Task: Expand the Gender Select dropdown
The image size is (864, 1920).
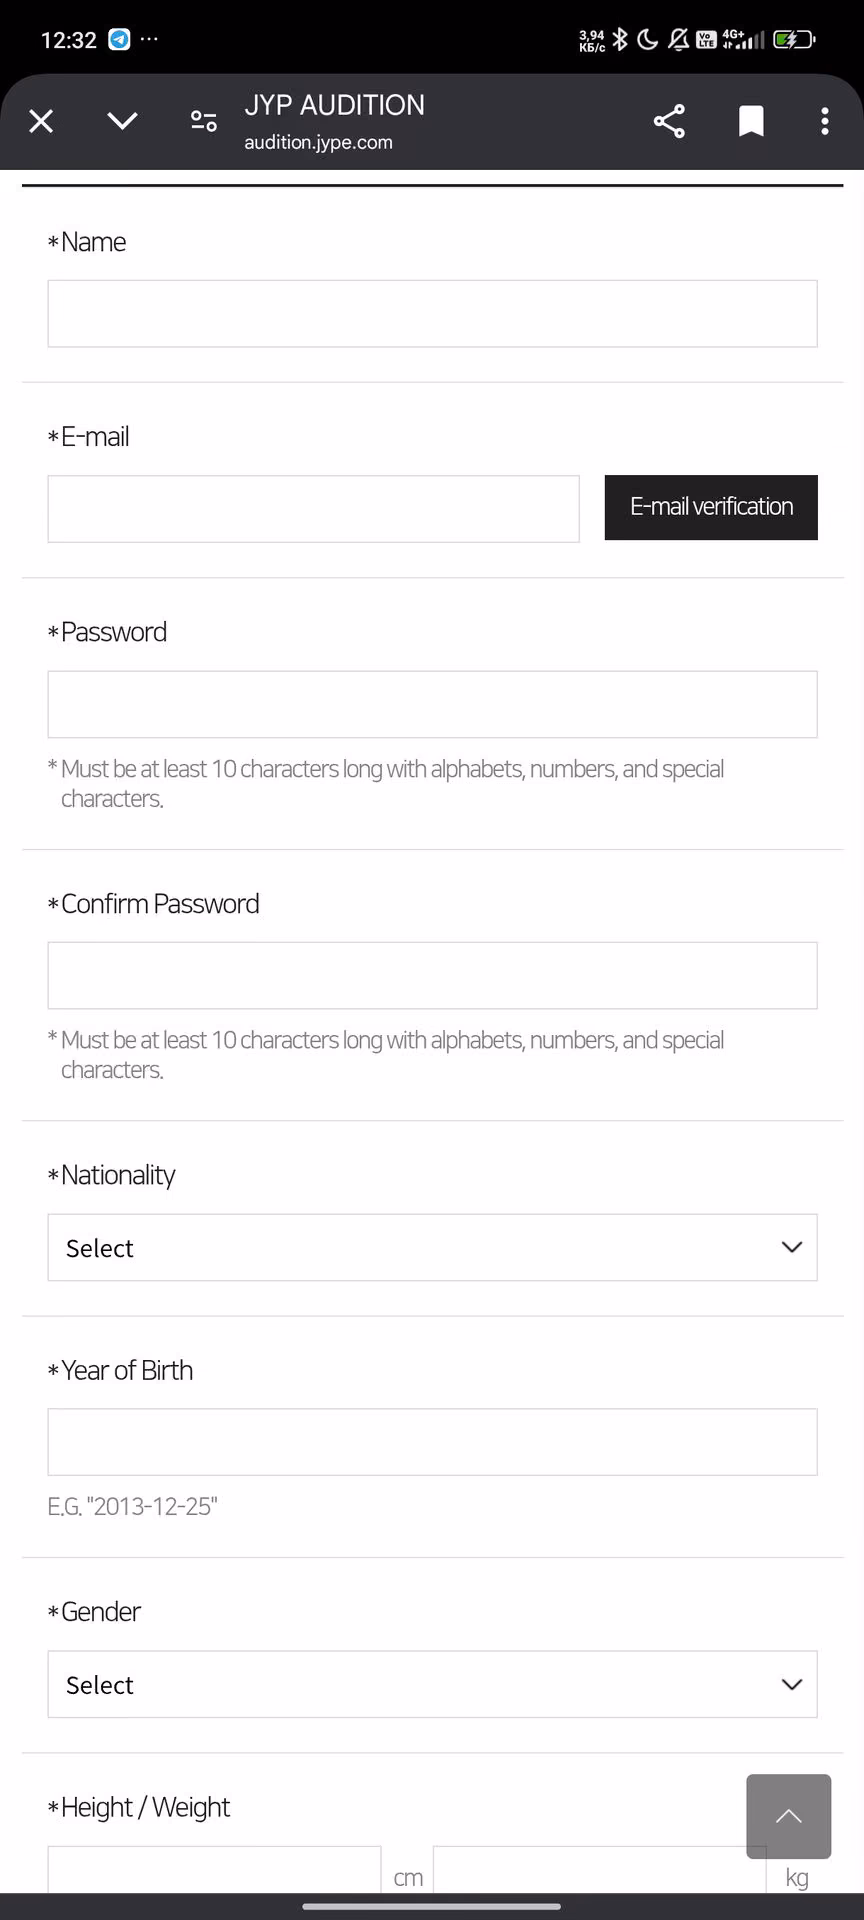Action: pos(432,1684)
